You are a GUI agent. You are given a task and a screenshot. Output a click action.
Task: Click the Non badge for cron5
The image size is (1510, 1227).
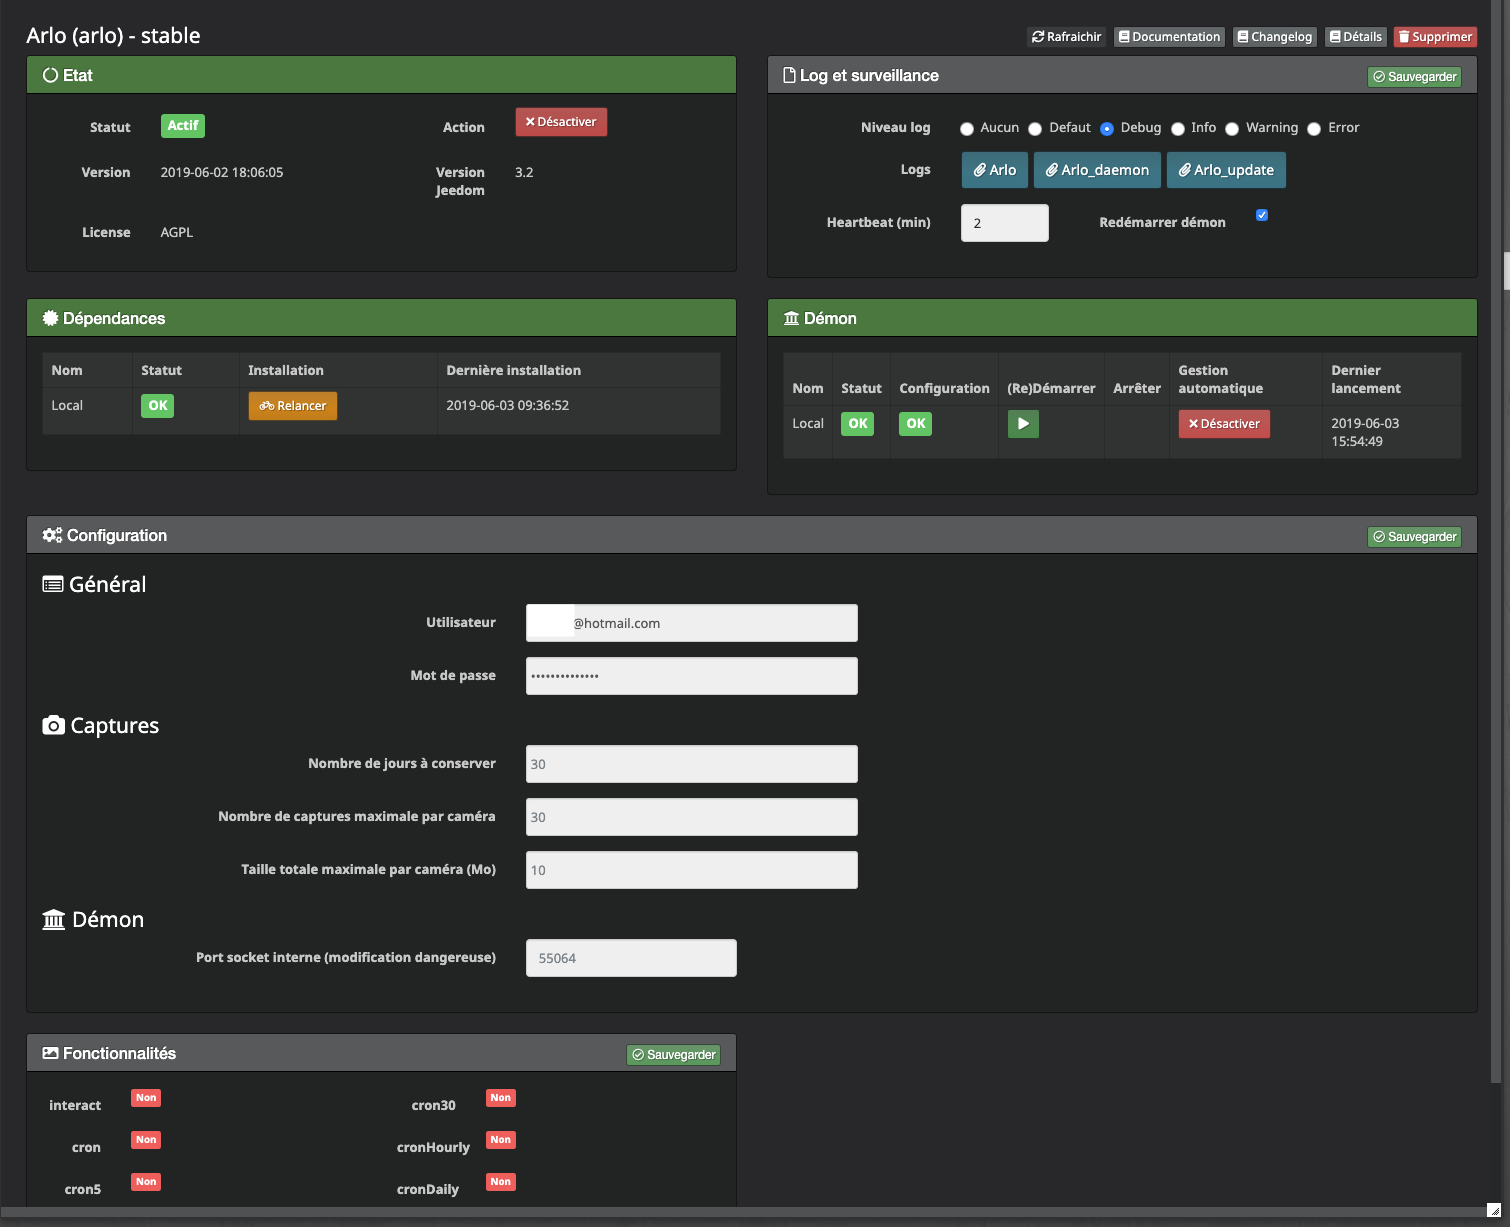146,1182
